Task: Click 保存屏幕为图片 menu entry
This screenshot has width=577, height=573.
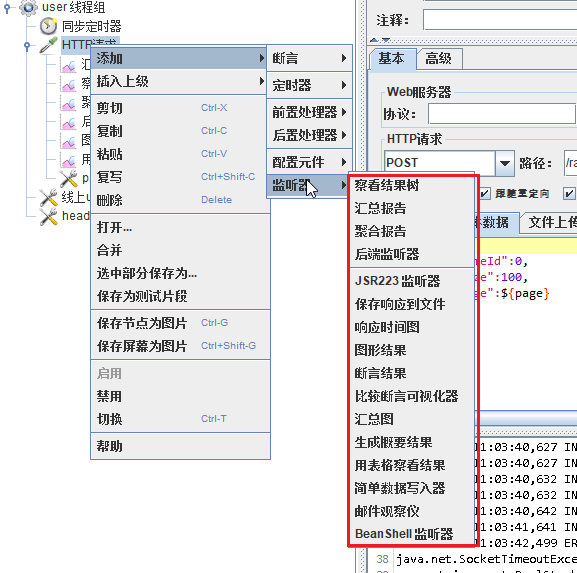Action: (179, 346)
